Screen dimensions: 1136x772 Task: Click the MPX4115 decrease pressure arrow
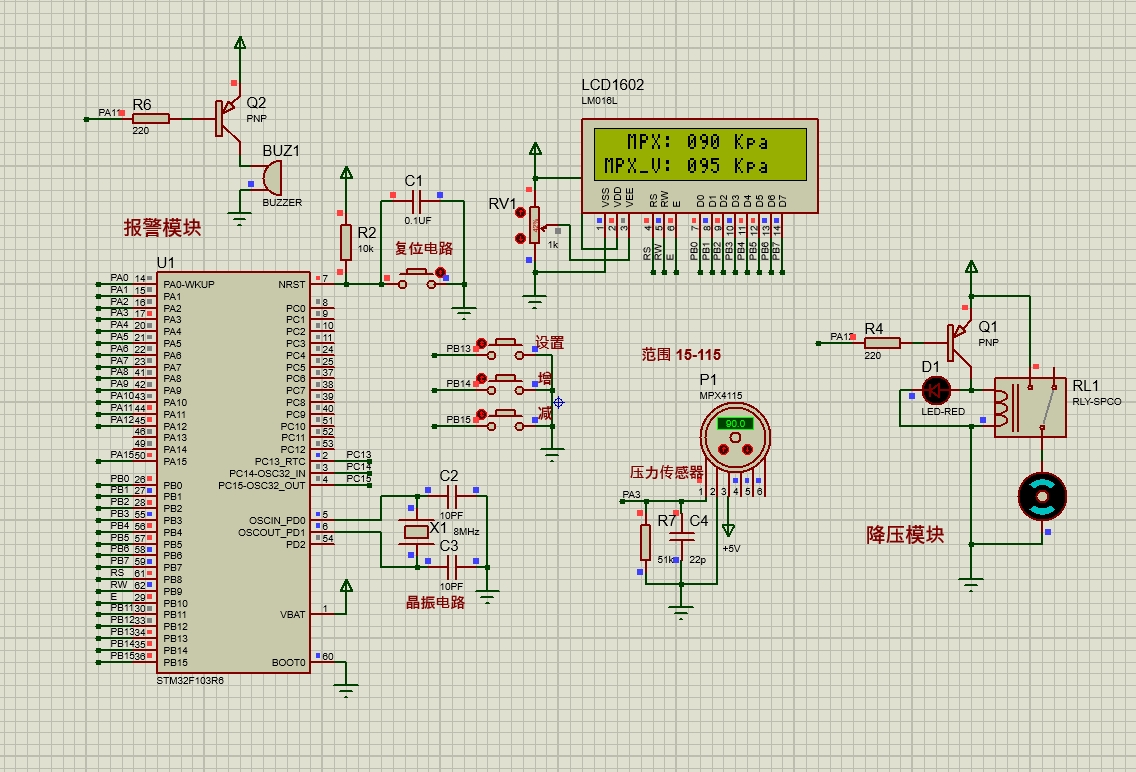(747, 450)
